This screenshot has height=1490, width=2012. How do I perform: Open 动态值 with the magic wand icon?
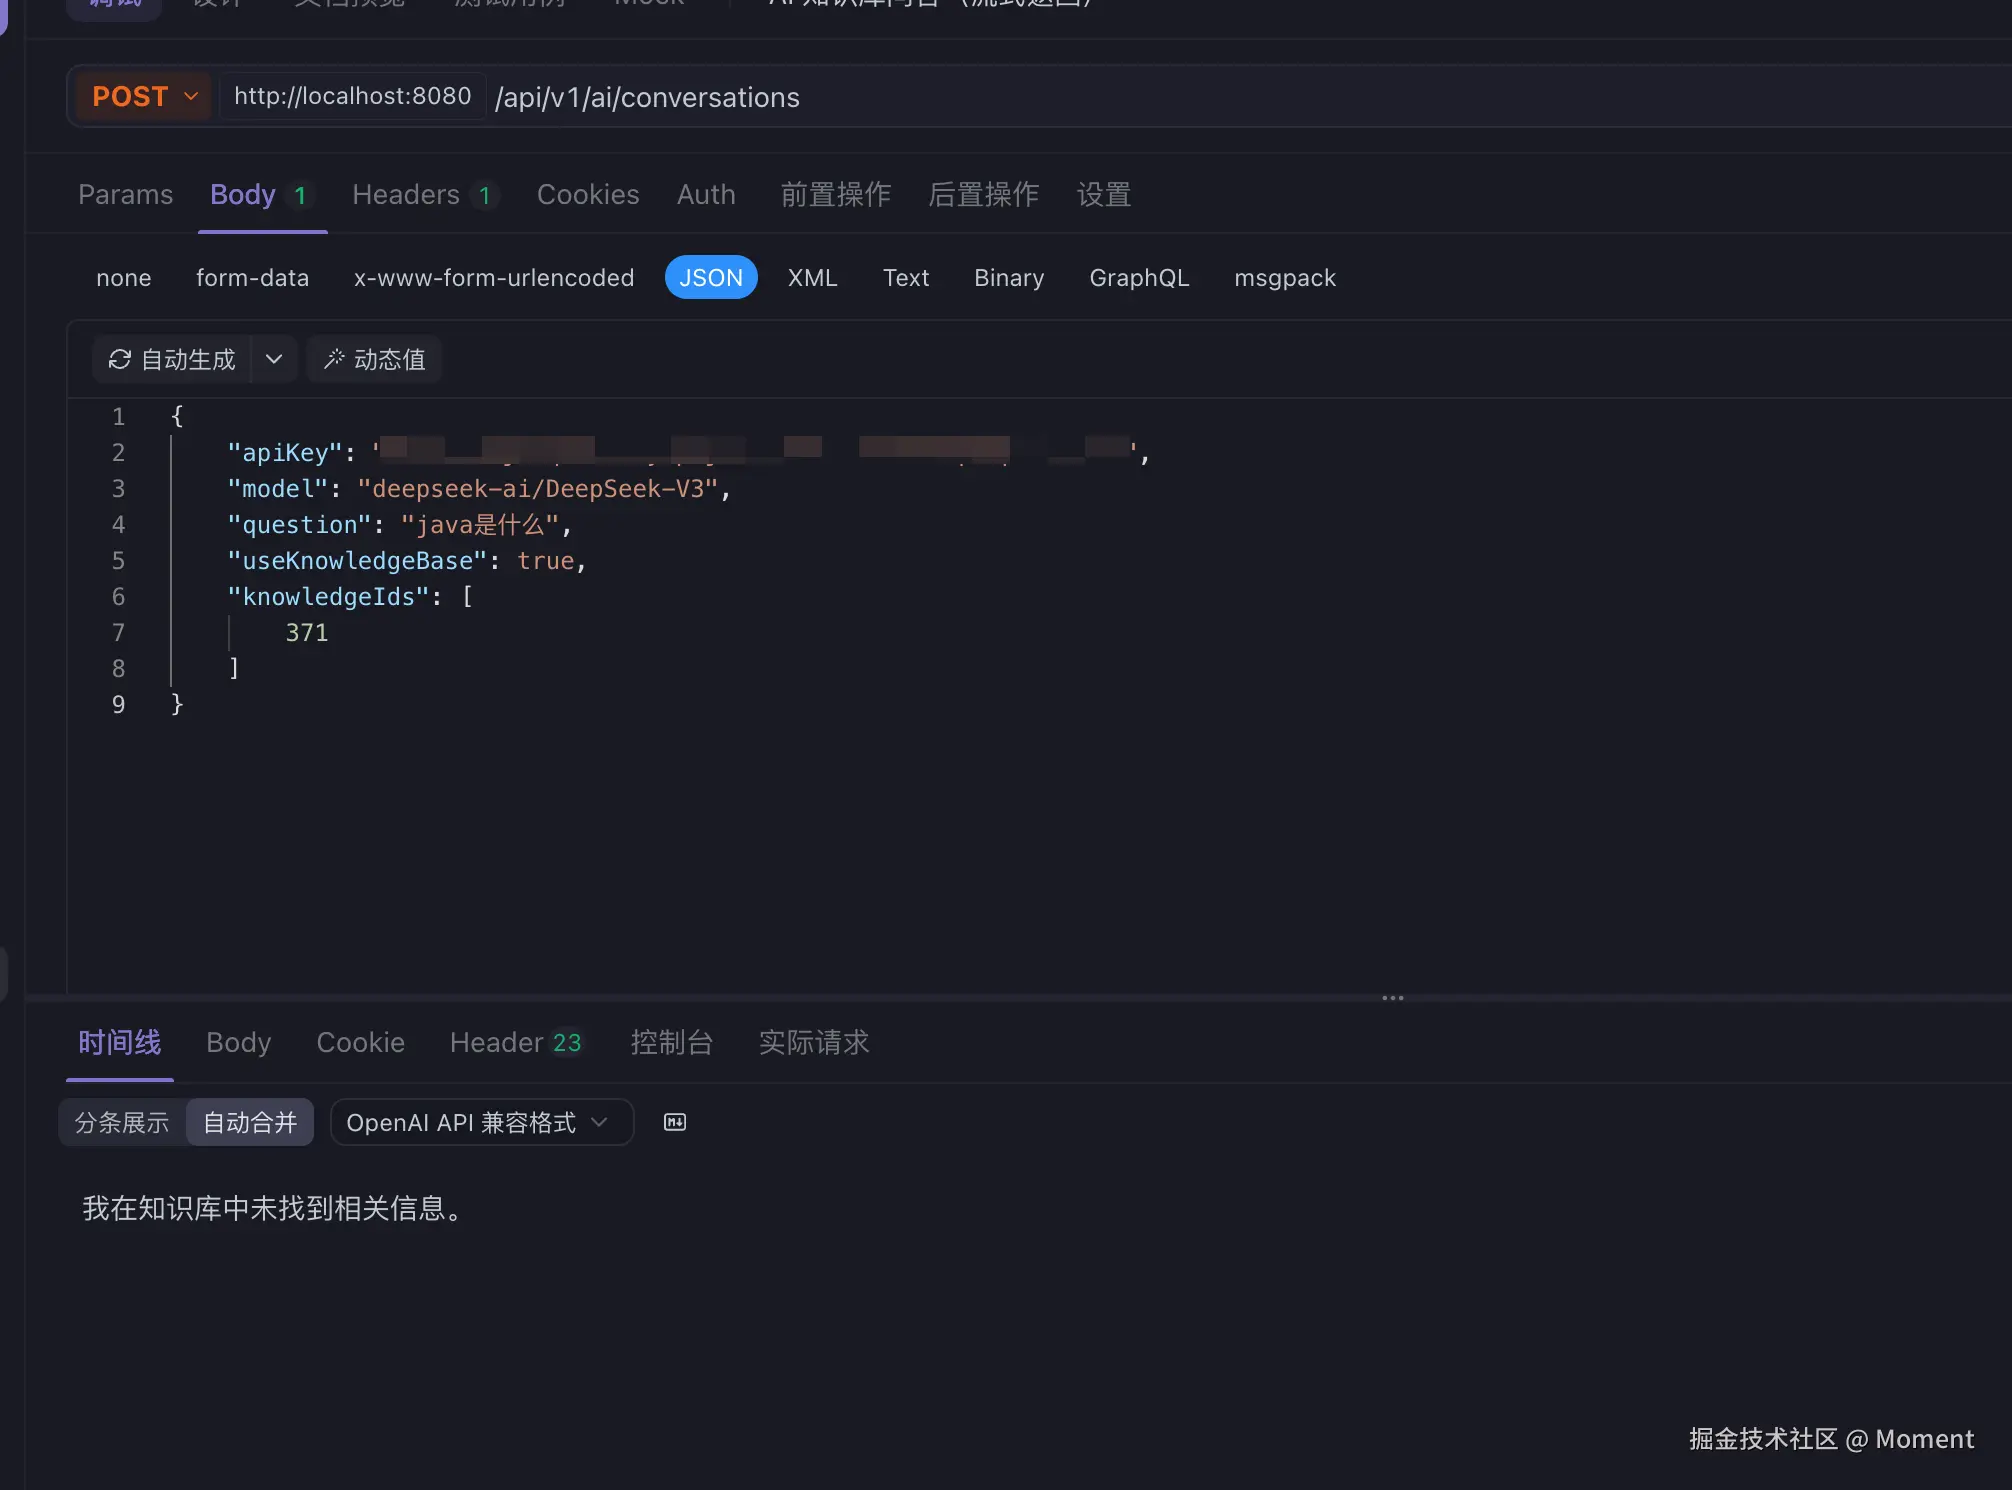coord(373,359)
